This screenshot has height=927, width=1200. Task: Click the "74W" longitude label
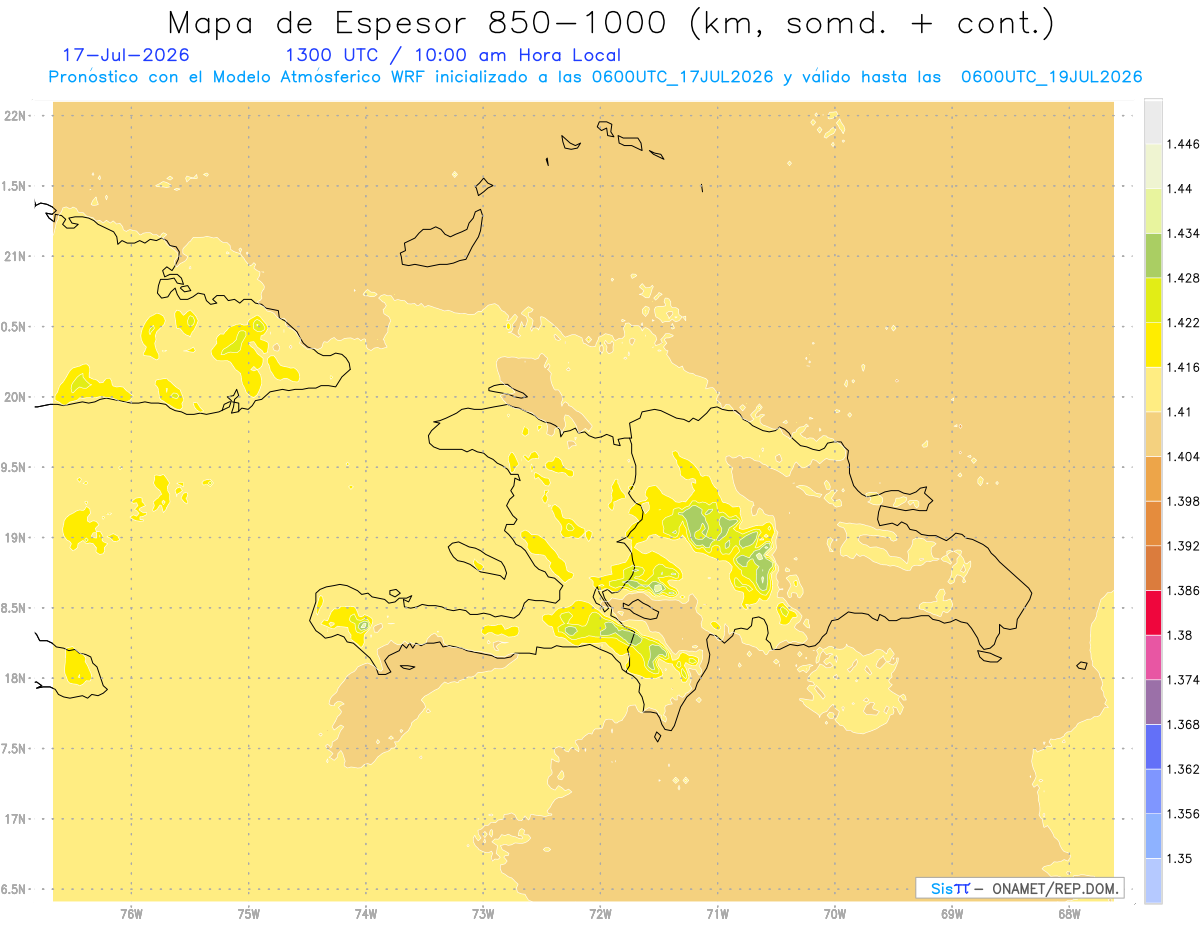[366, 913]
